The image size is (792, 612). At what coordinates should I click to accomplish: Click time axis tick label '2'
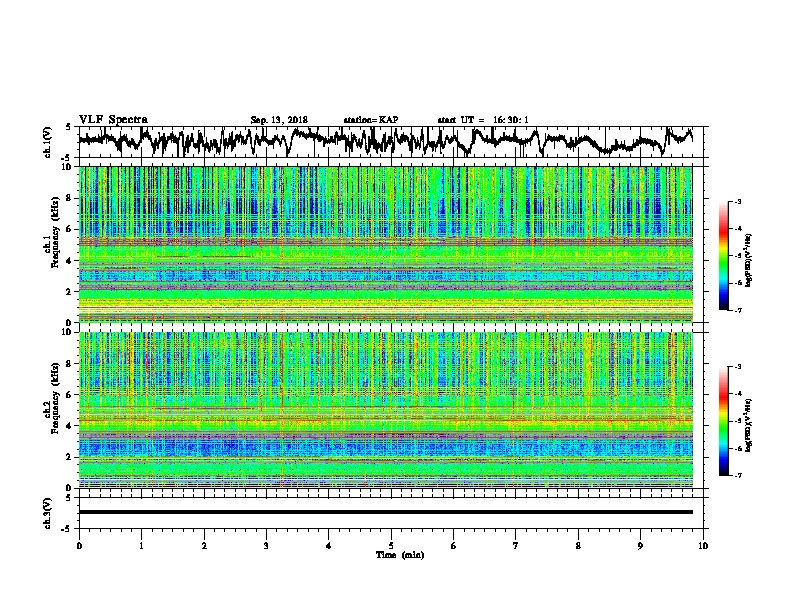click(x=204, y=546)
